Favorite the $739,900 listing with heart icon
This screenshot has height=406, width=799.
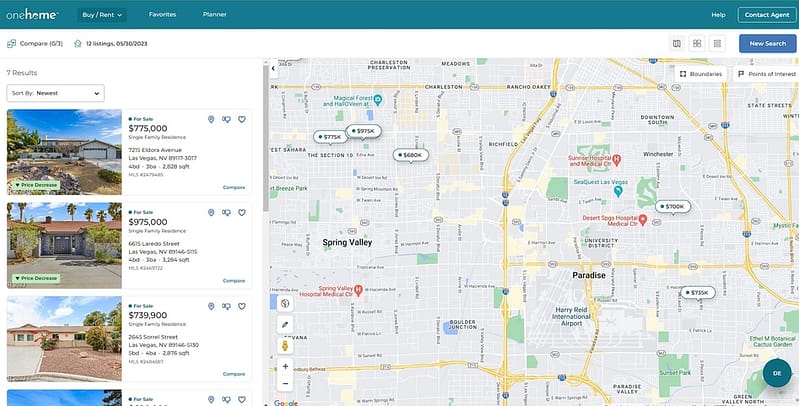(x=242, y=306)
